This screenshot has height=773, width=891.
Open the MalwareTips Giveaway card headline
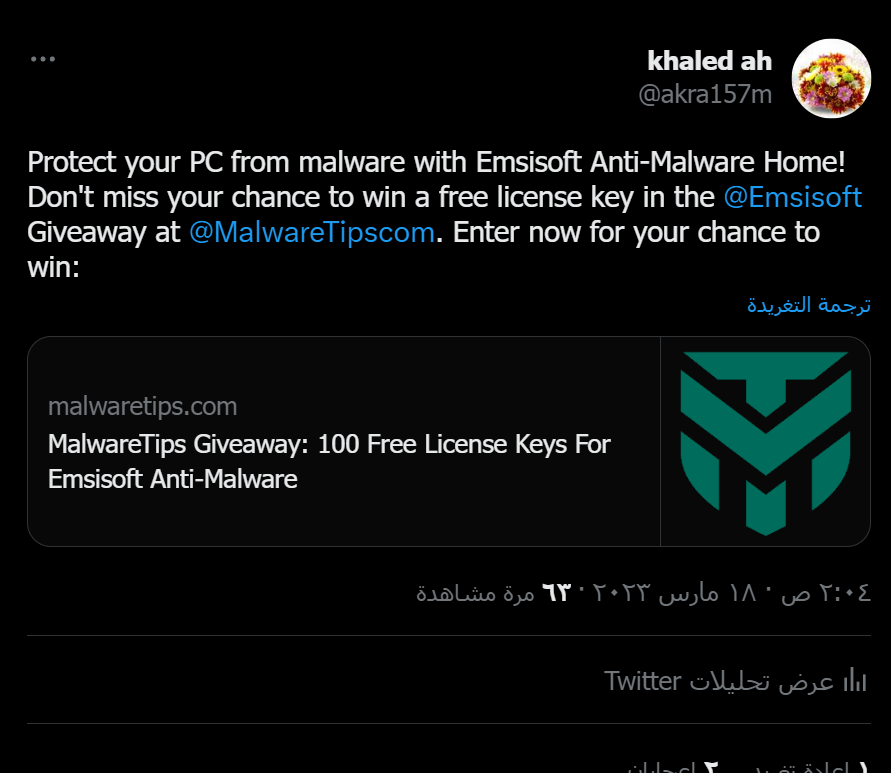329,444
